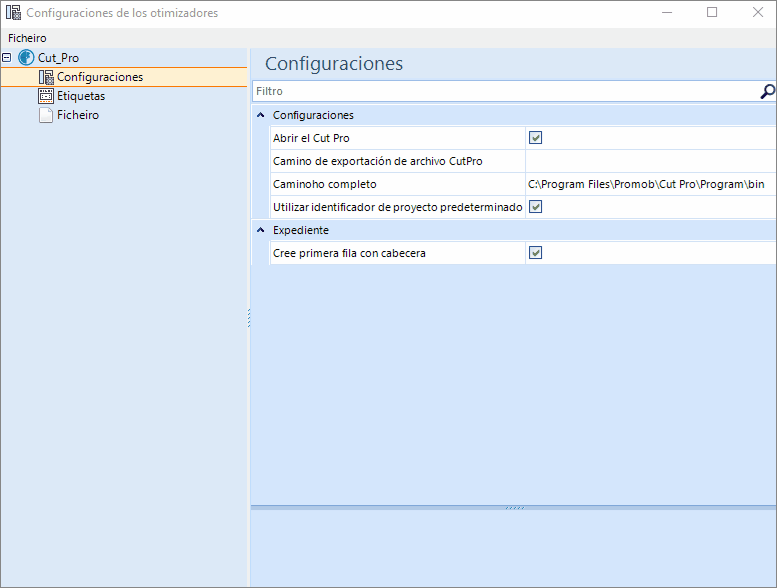Click the Caminoho completo path value
This screenshot has width=777, height=588.
(x=646, y=184)
